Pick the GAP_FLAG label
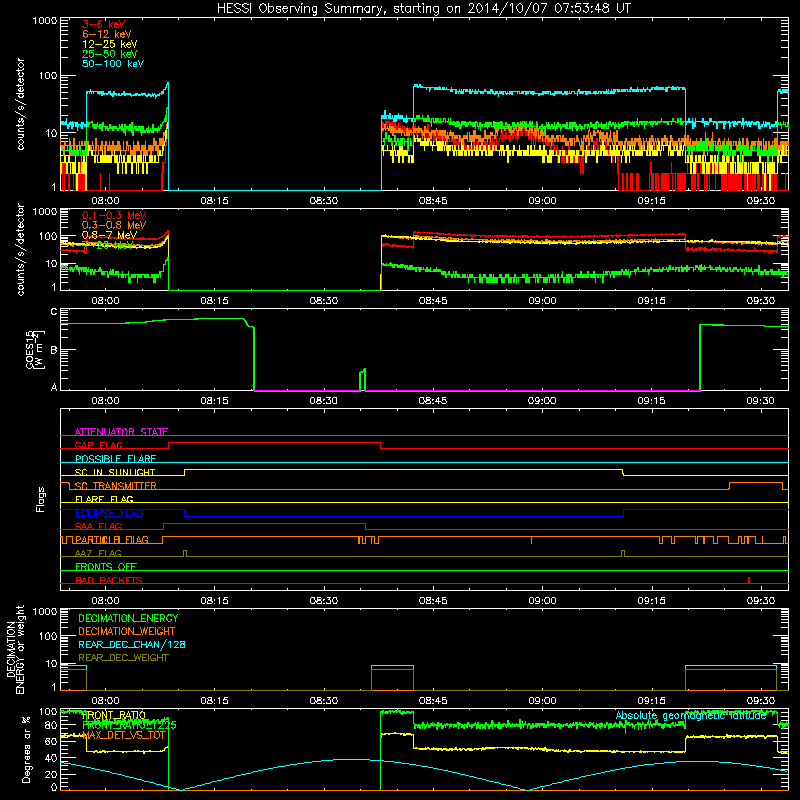 point(98,445)
